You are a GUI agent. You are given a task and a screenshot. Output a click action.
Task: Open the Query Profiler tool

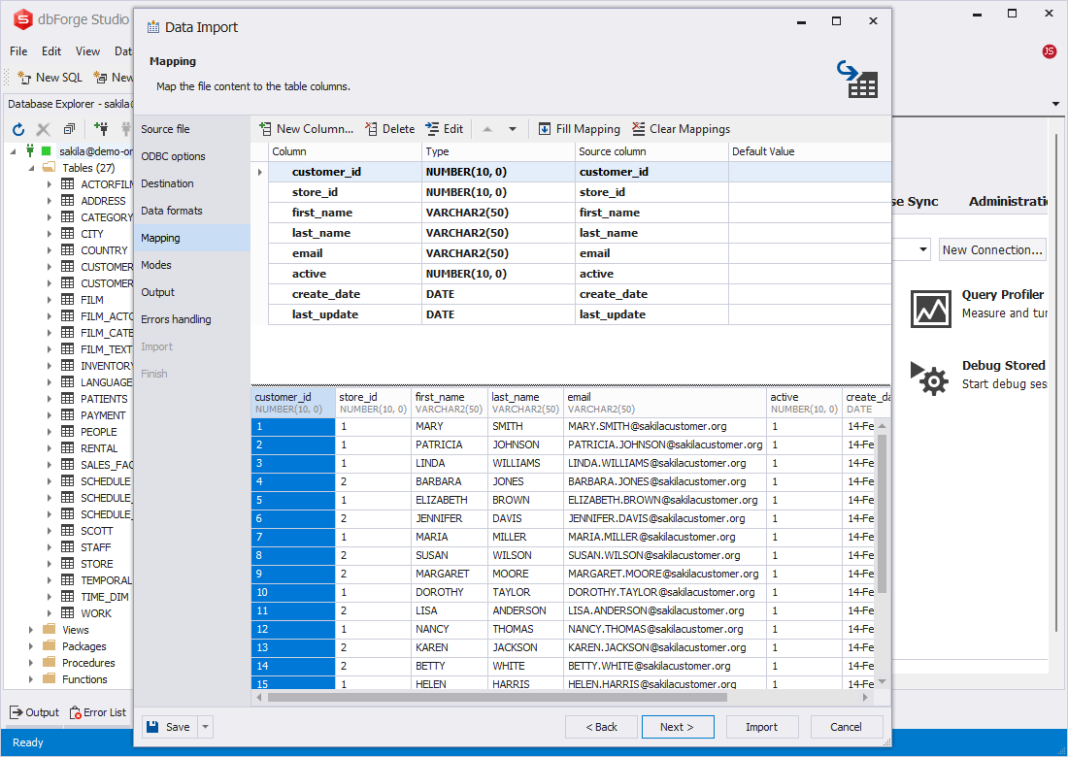[931, 310]
